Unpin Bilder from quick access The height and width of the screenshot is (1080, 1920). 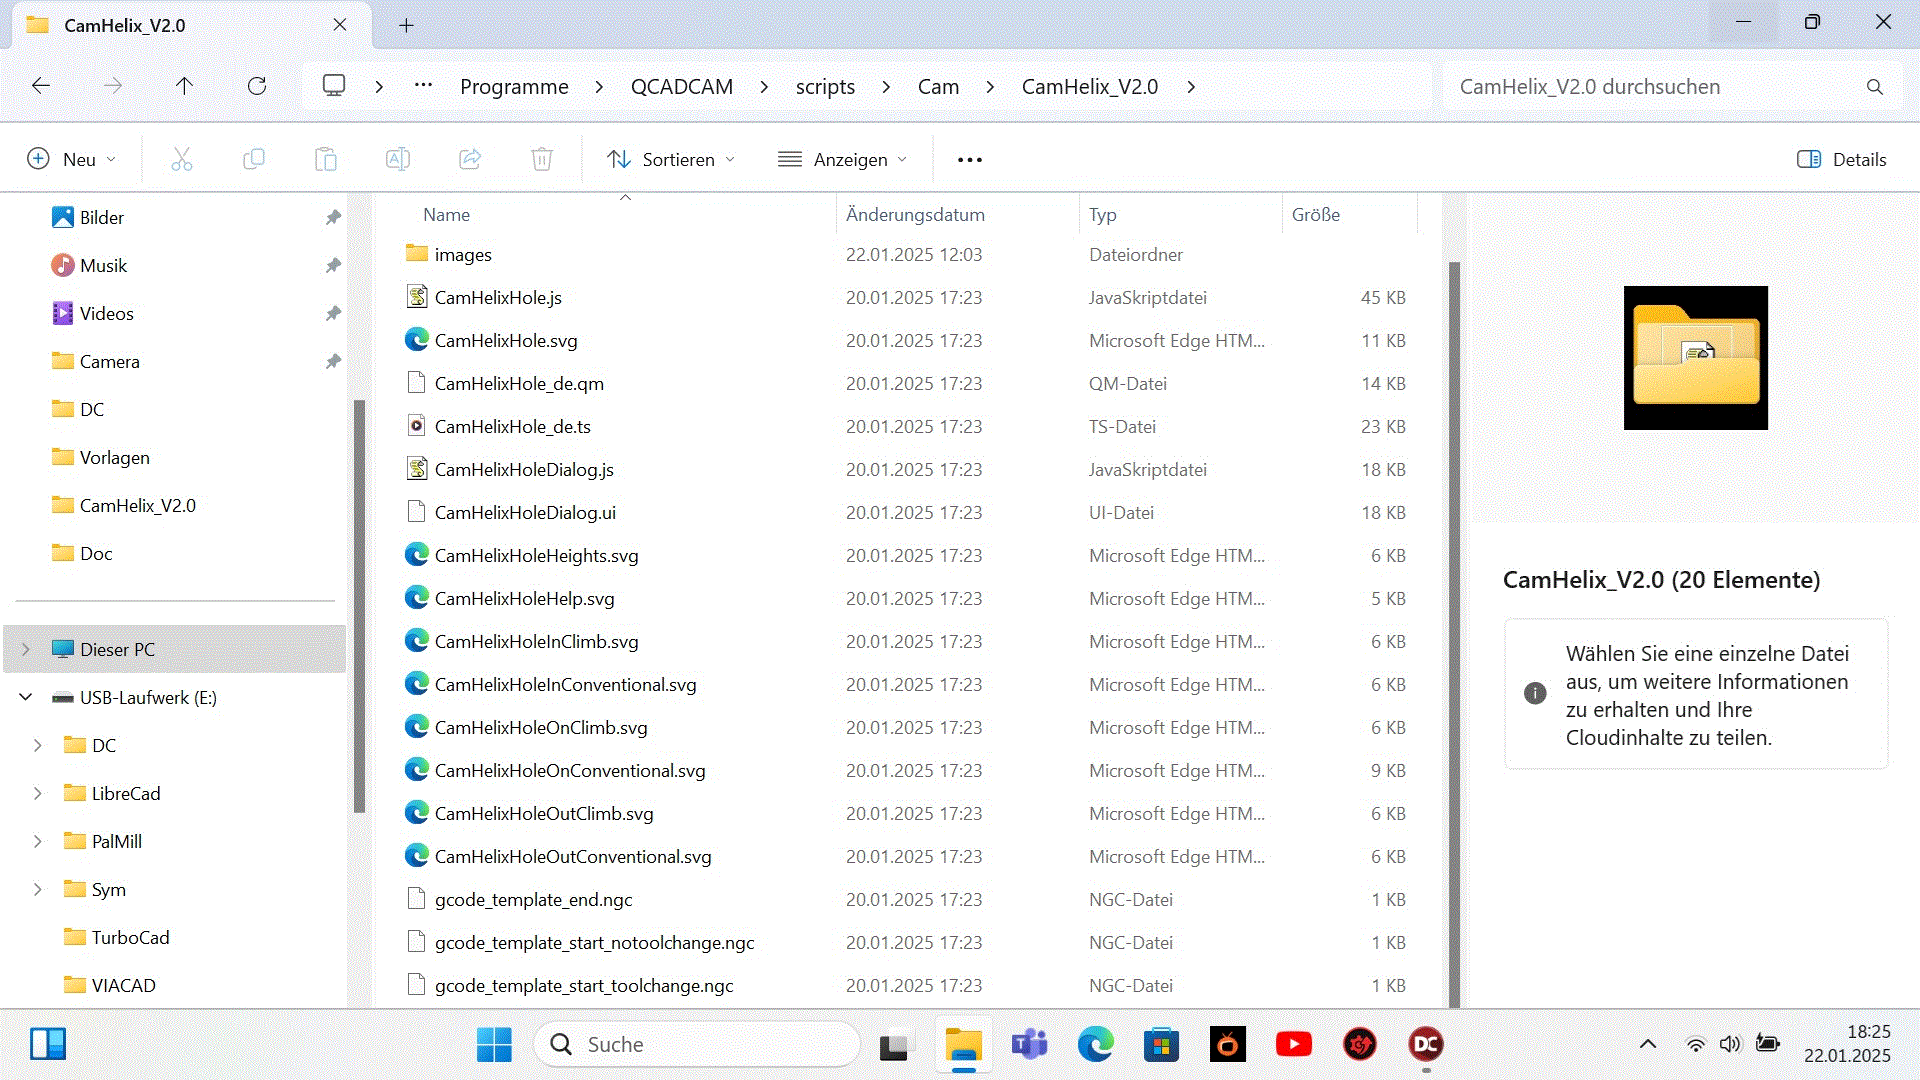tap(333, 217)
